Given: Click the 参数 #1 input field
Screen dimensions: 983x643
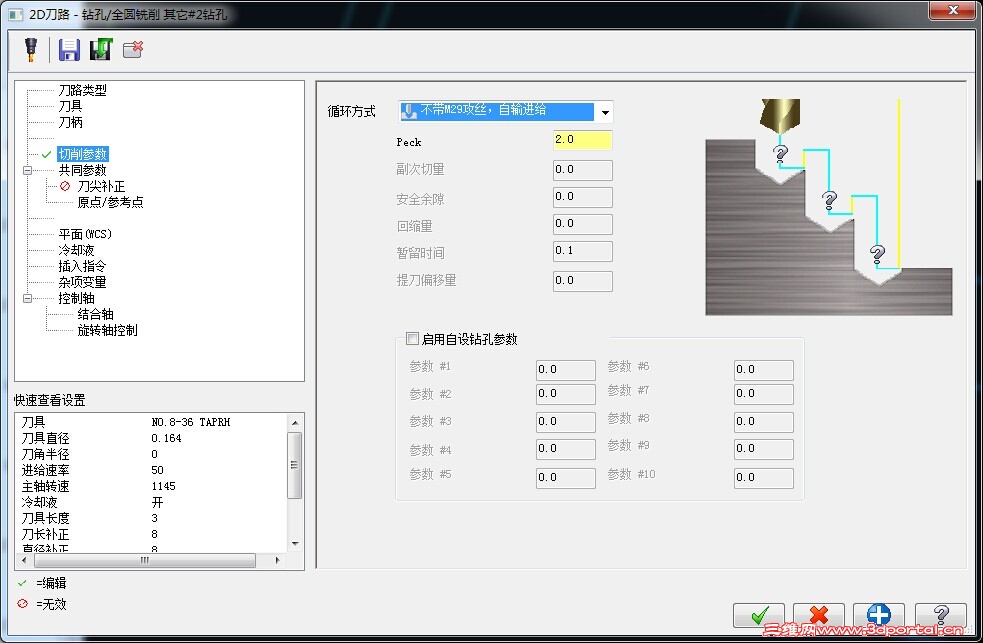Looking at the screenshot, I should (x=565, y=370).
